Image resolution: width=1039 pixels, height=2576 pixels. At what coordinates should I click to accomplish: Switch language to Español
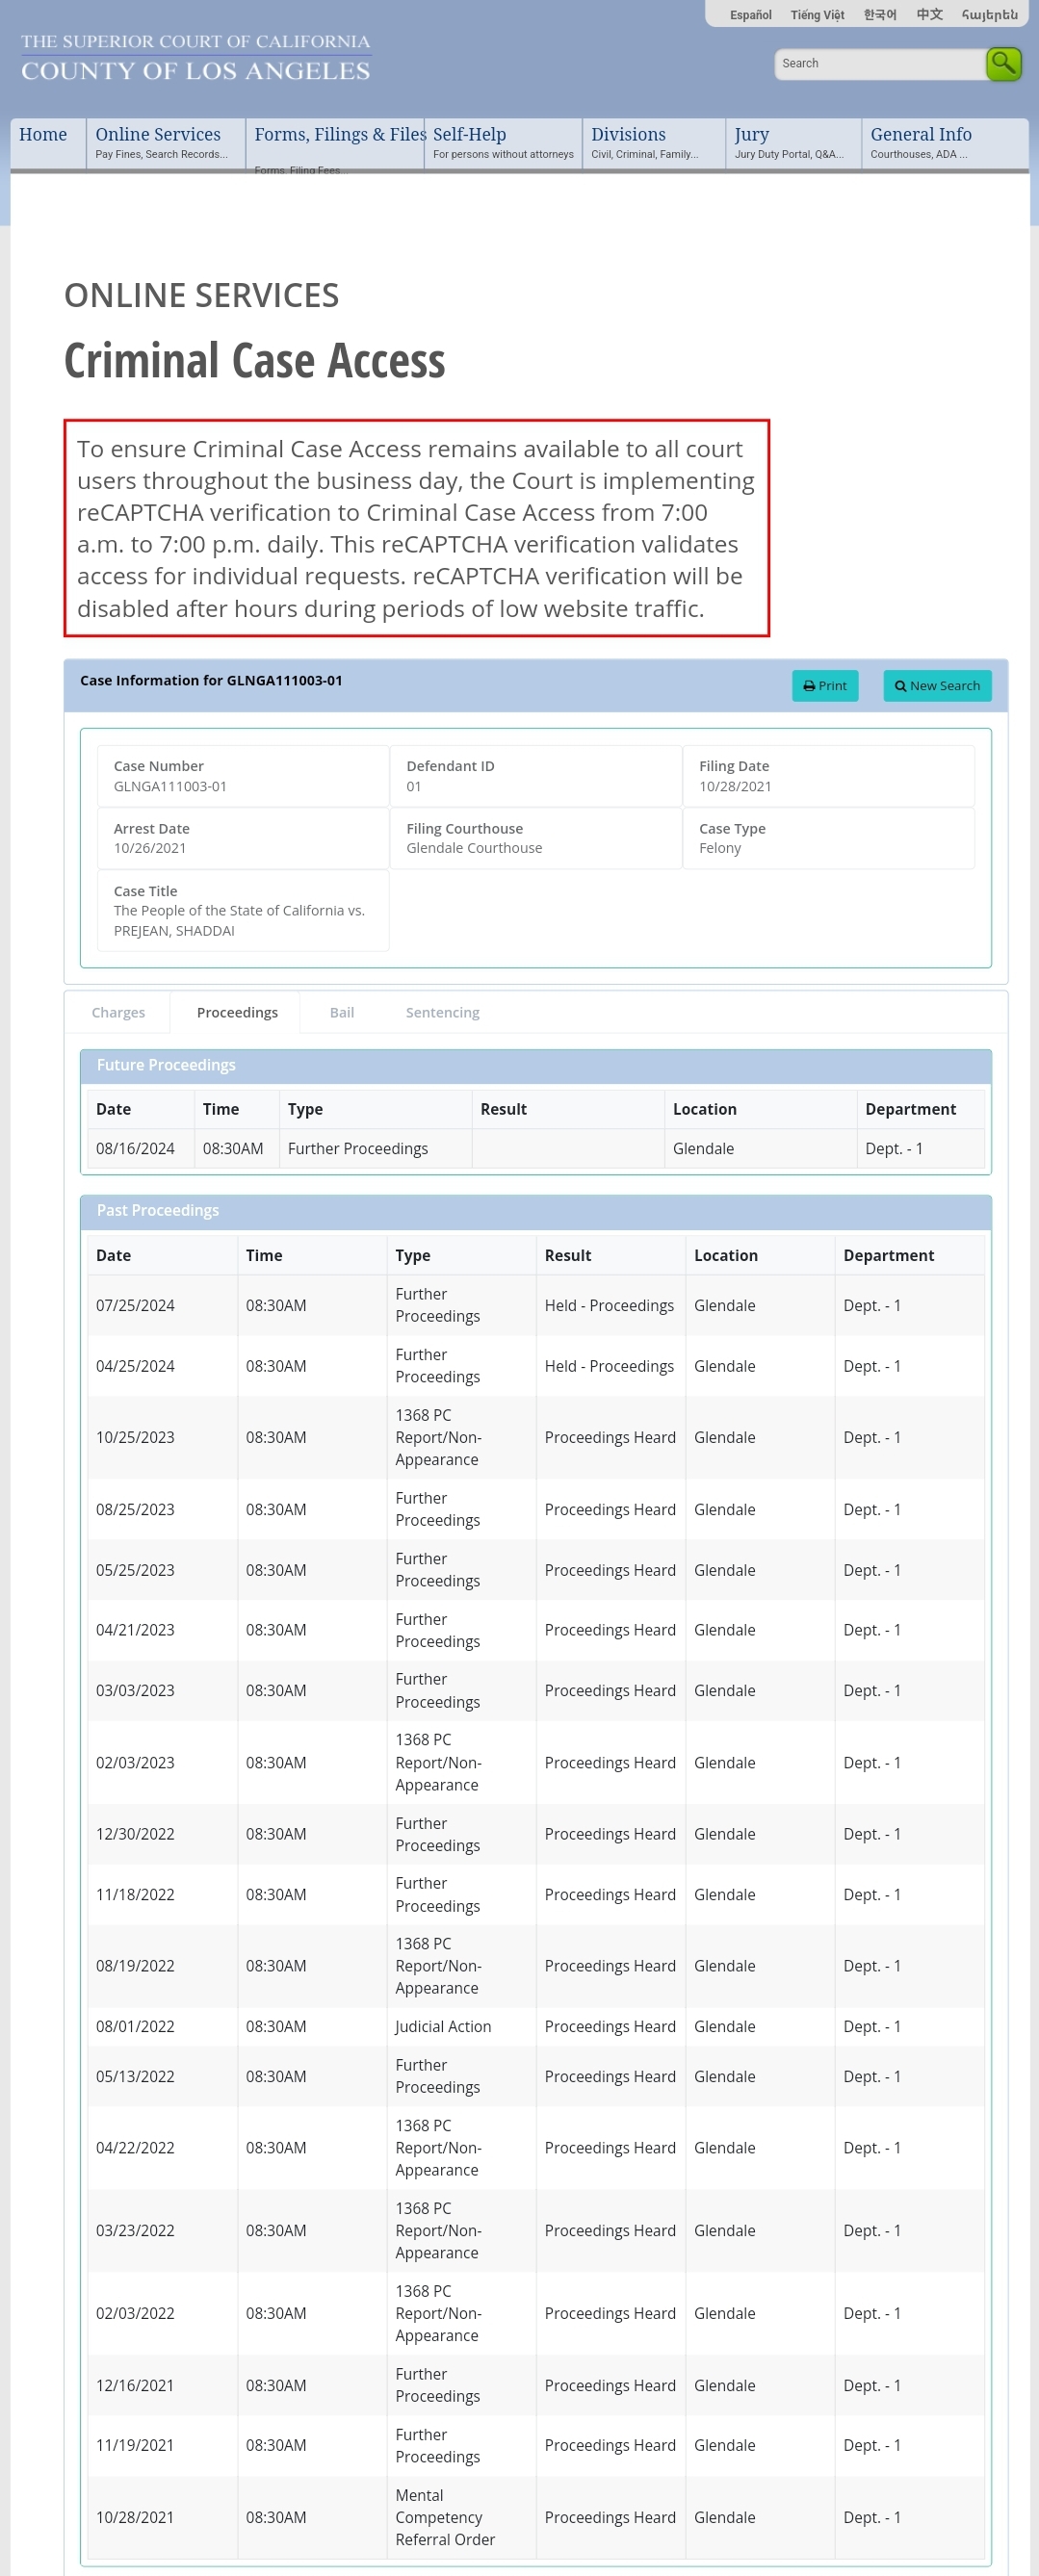750,15
